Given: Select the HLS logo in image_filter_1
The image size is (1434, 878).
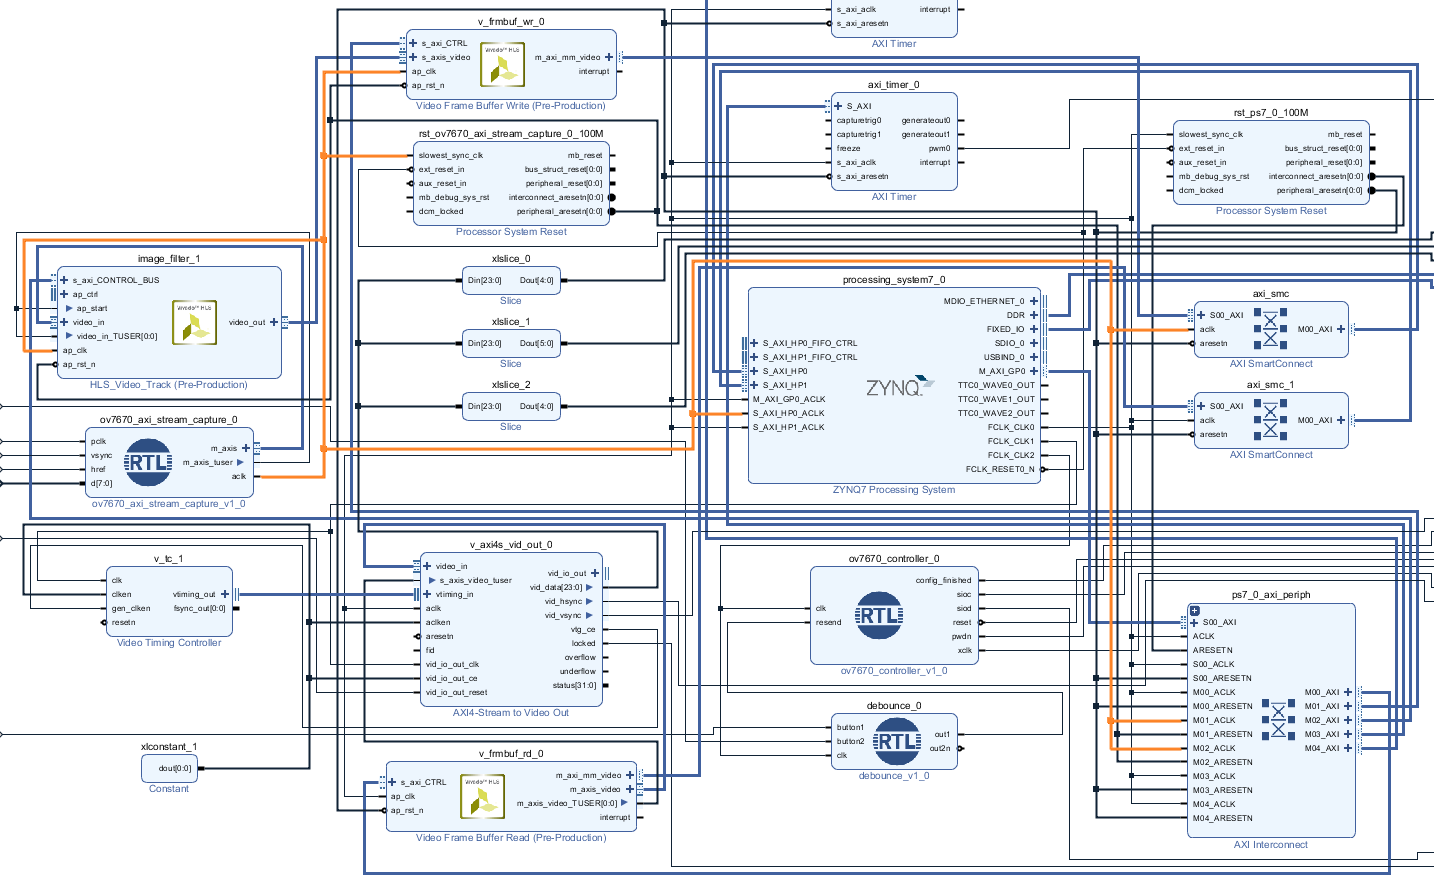Looking at the screenshot, I should (194, 323).
